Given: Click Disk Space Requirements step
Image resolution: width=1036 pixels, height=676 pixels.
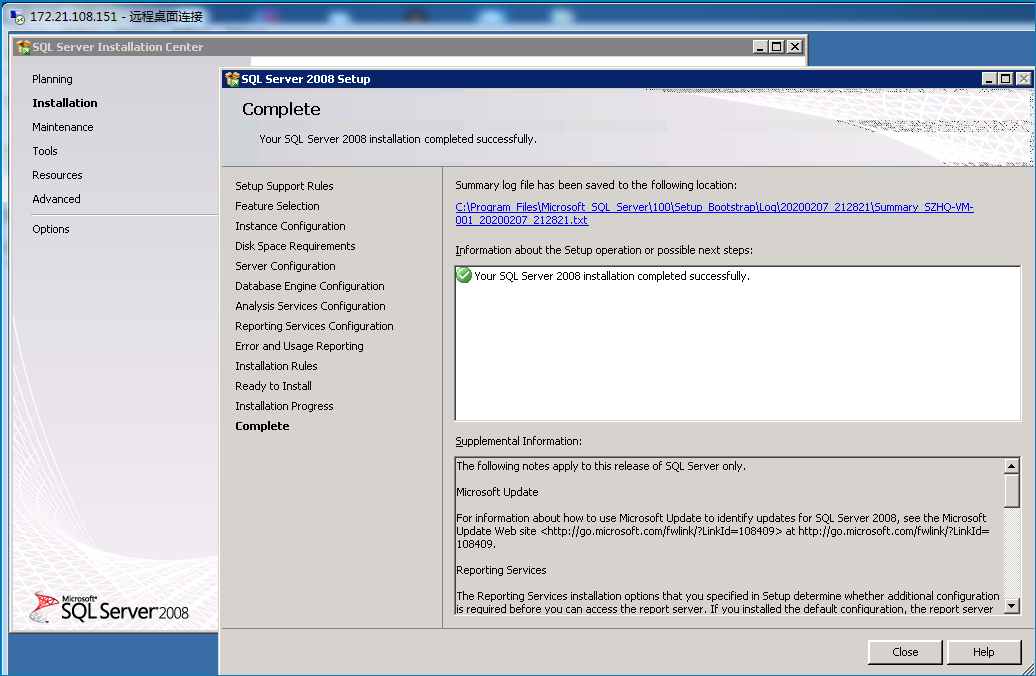Looking at the screenshot, I should tap(295, 246).
